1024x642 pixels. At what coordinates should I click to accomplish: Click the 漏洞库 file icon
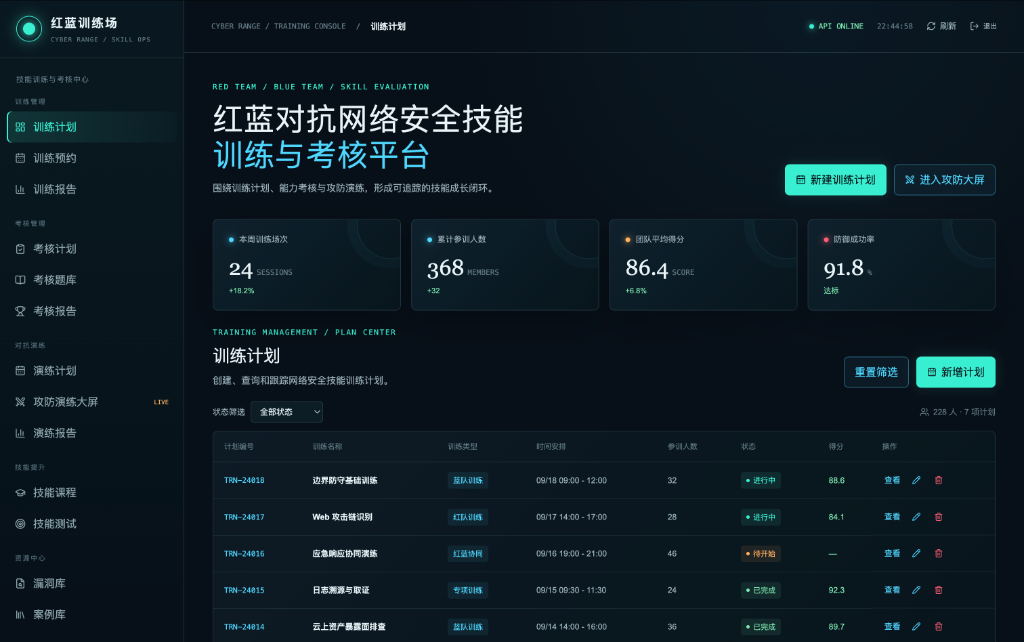click(x=20, y=584)
